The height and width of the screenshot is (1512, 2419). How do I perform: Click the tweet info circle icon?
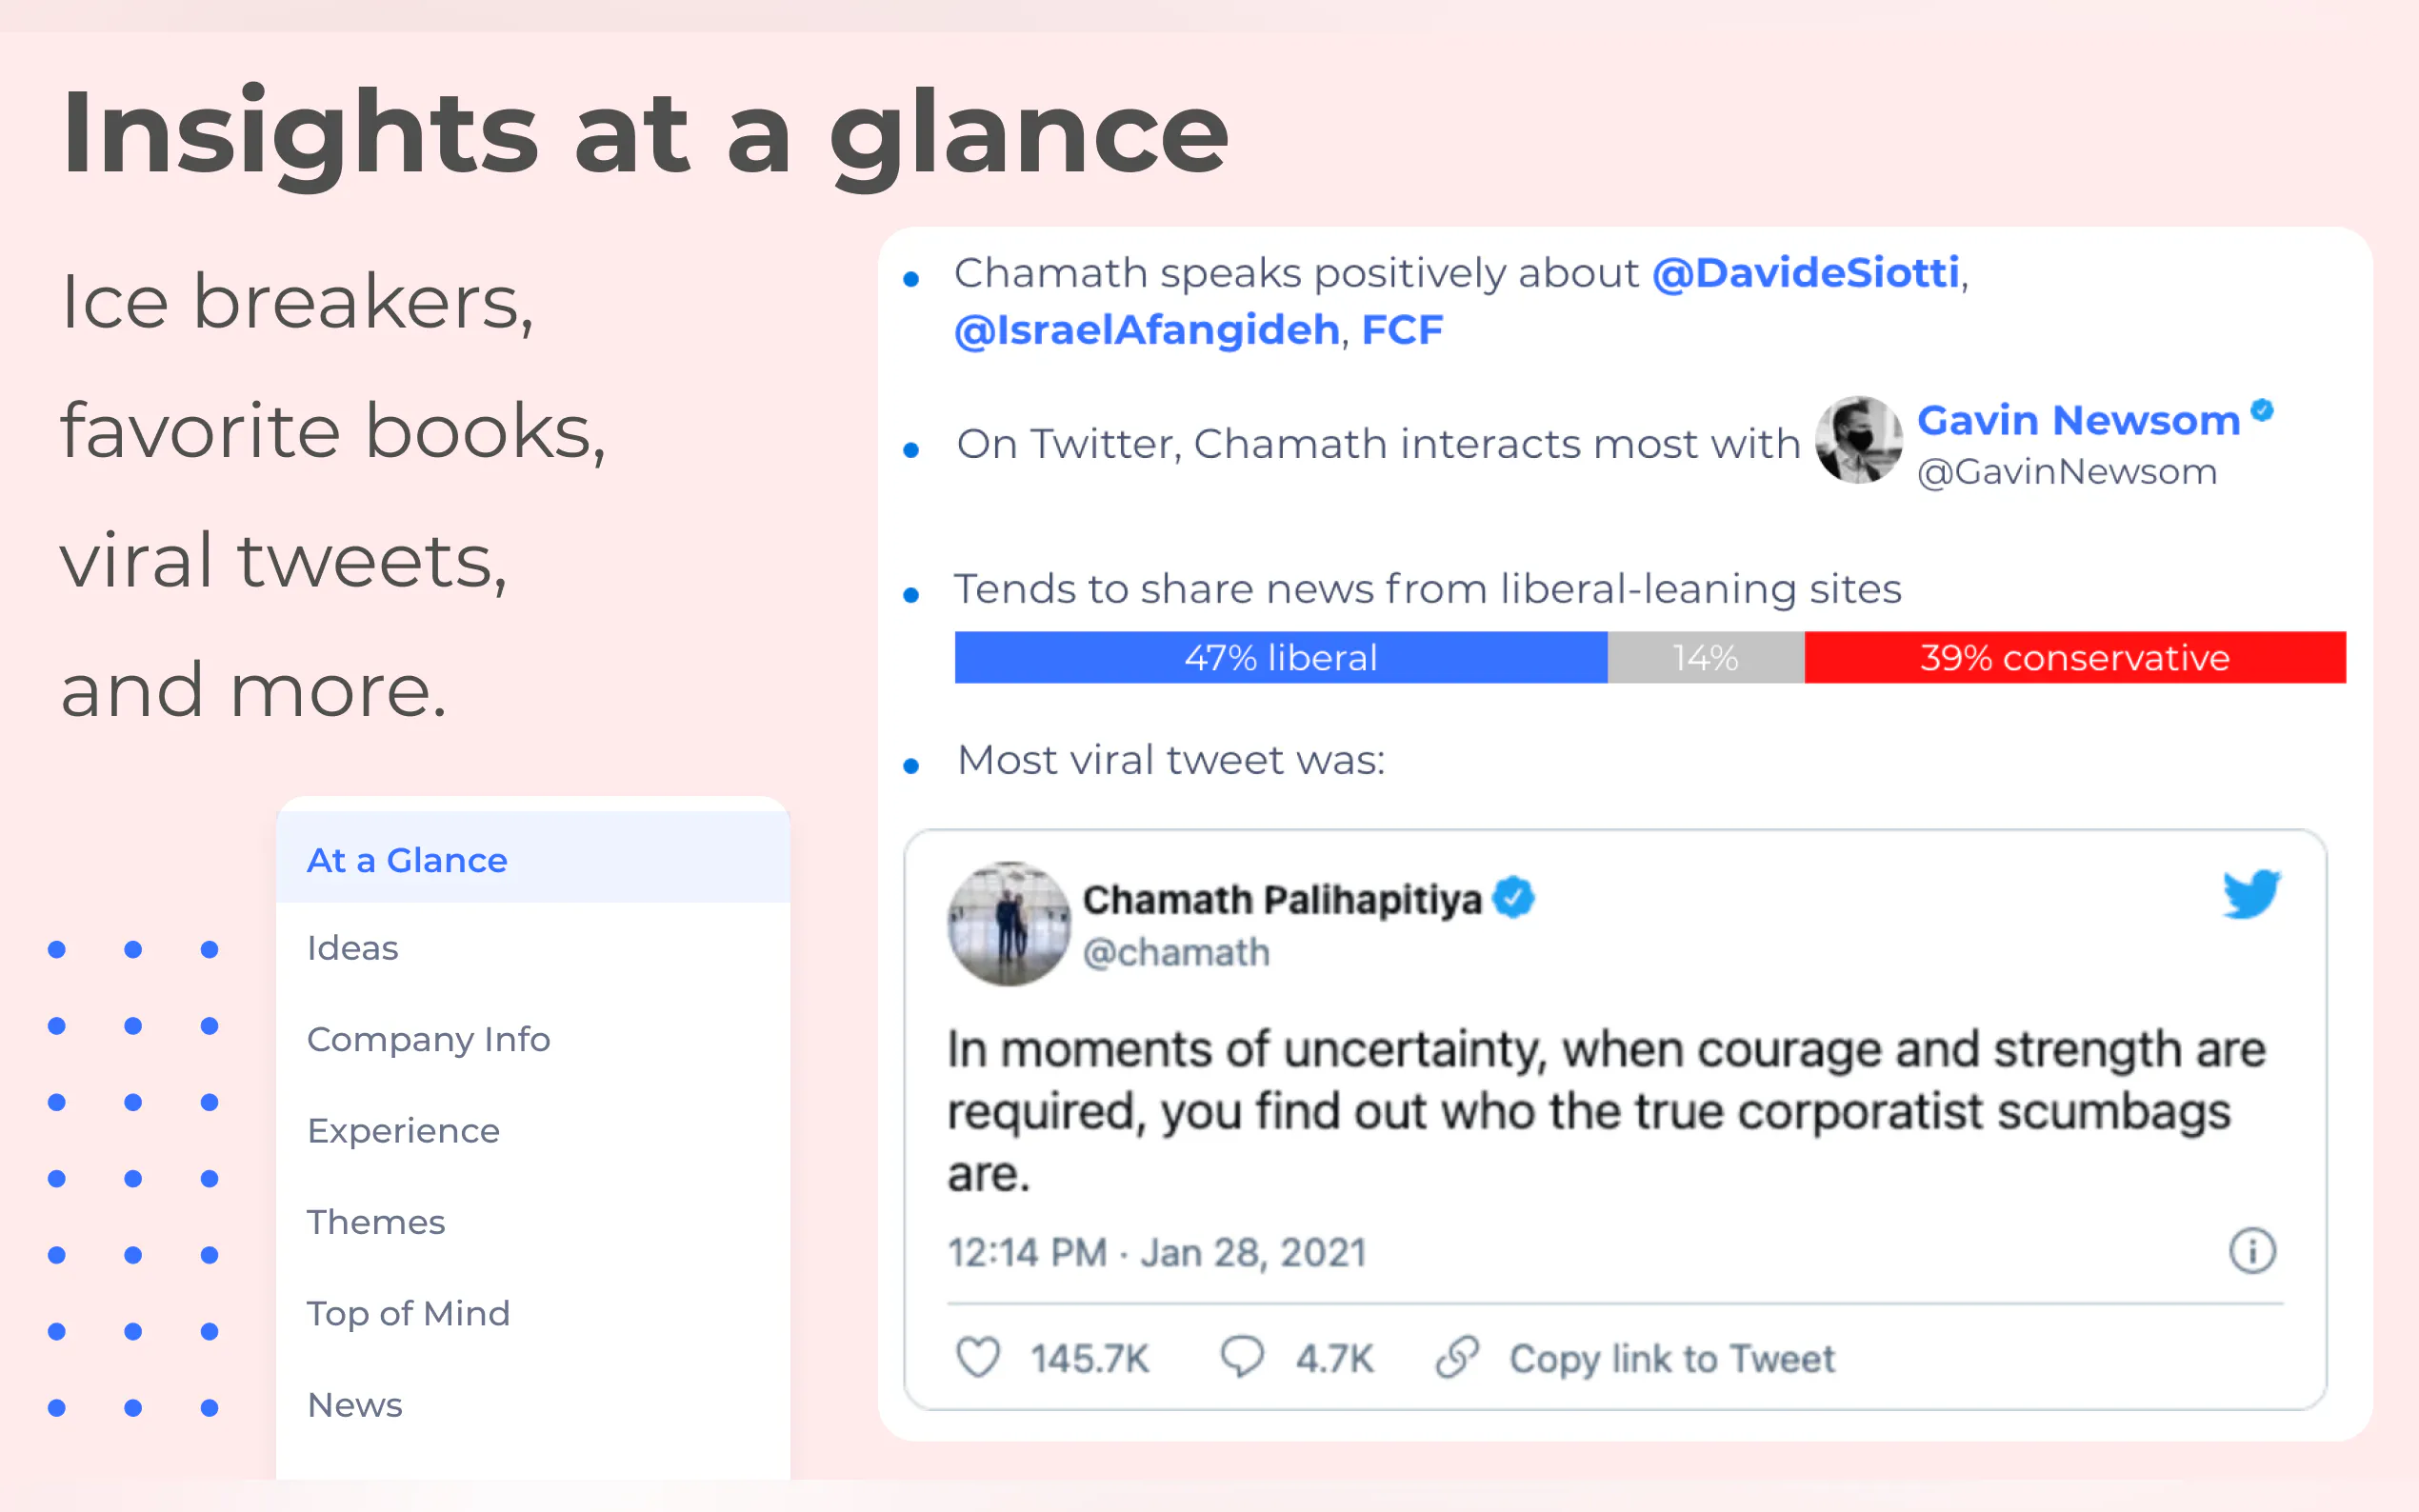click(x=2251, y=1251)
